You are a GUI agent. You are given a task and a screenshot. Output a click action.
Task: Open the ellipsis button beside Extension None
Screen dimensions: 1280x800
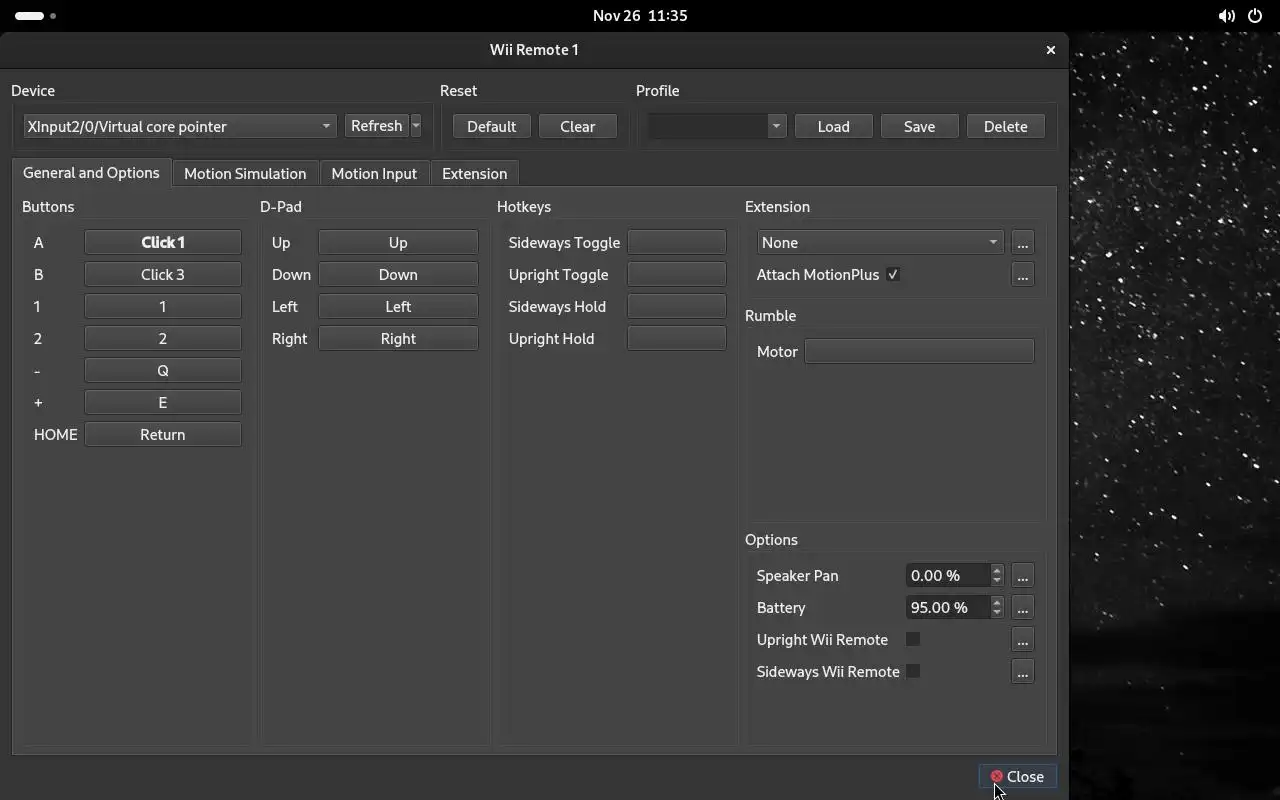pyautogui.click(x=1022, y=243)
